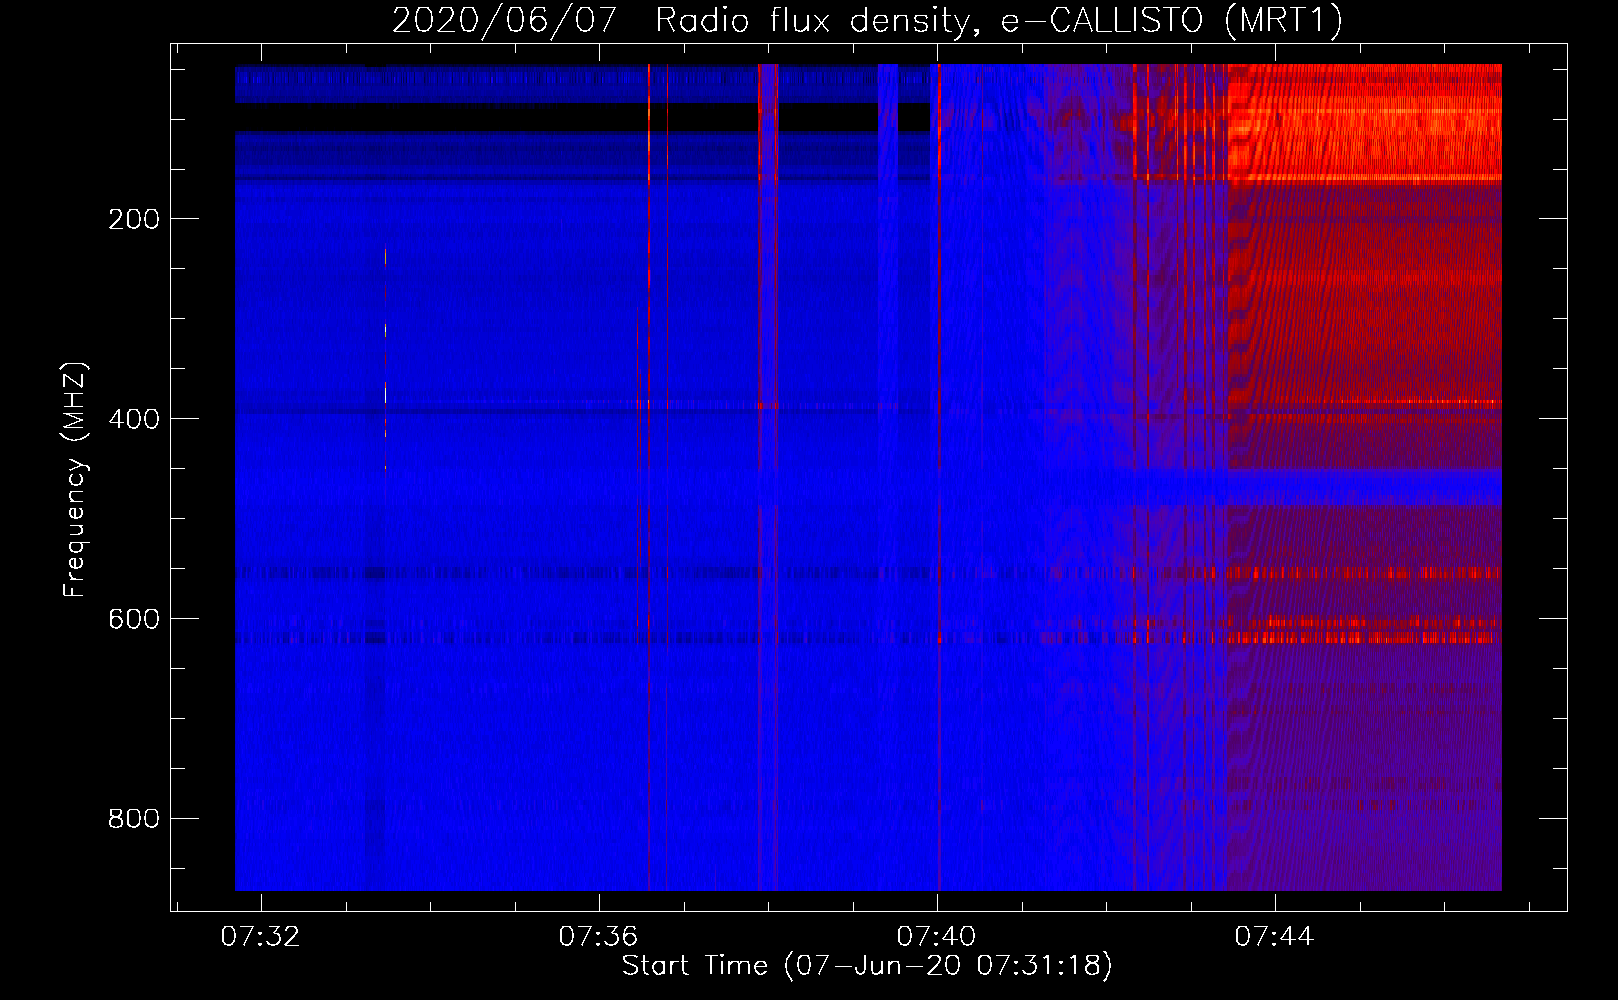Click the 07:32 time tick label
1618x1000 pixels.
click(260, 937)
